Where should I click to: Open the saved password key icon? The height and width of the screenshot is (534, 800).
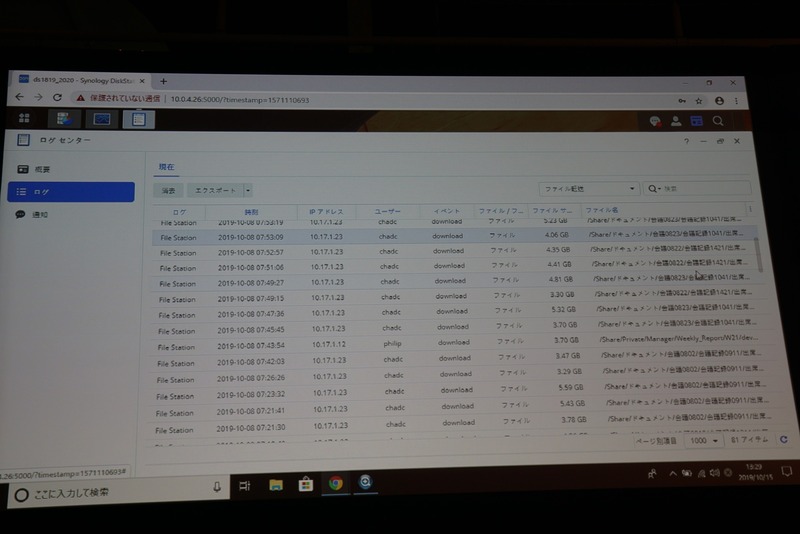click(682, 101)
